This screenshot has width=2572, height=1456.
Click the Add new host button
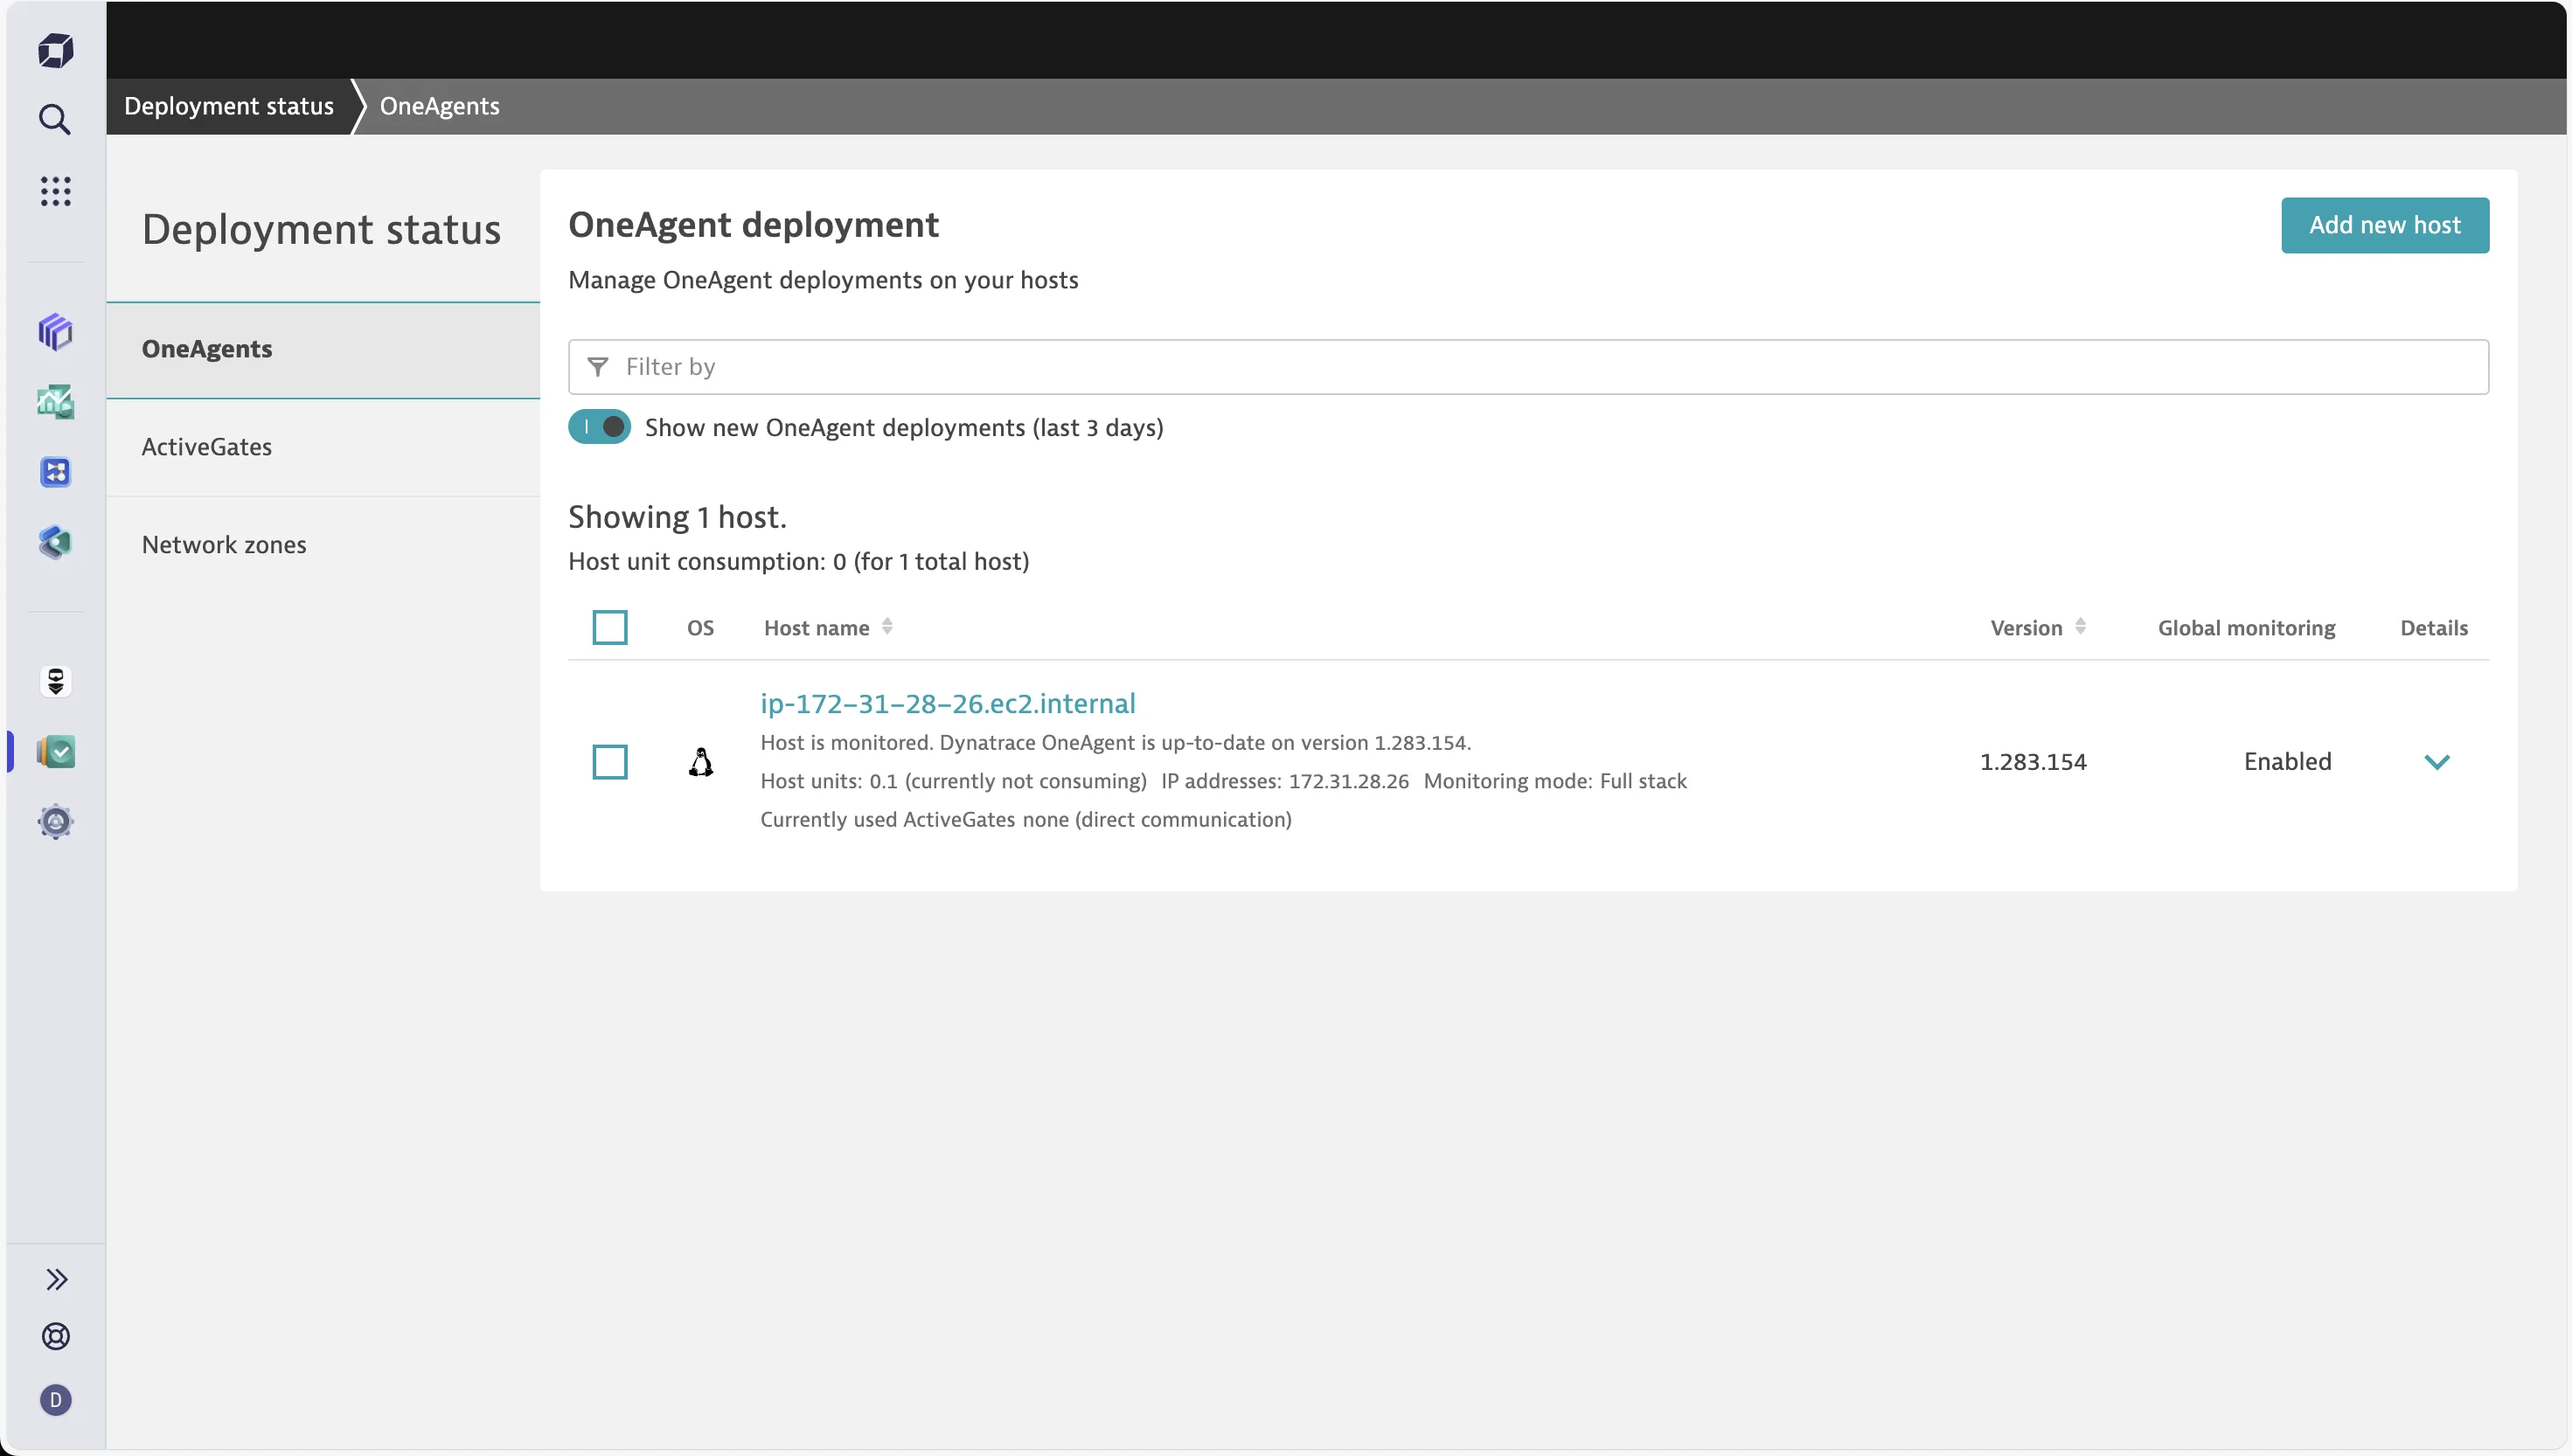click(x=2385, y=225)
